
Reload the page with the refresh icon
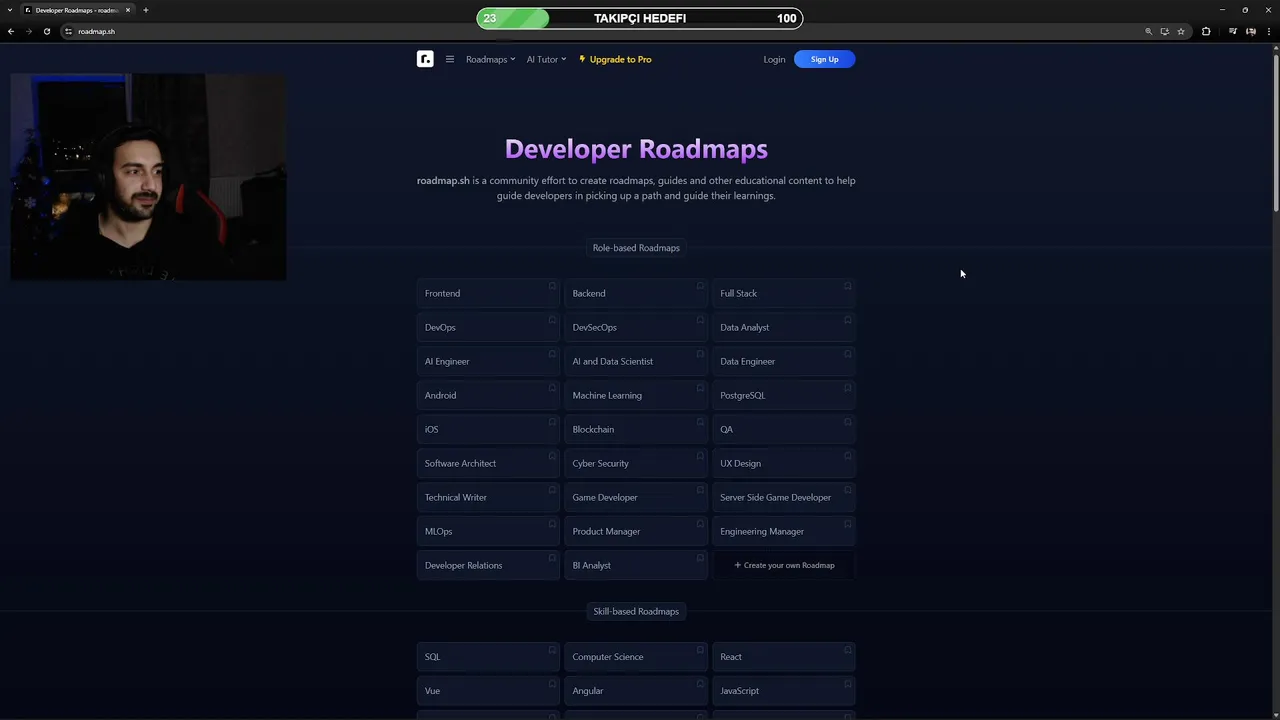click(x=47, y=31)
